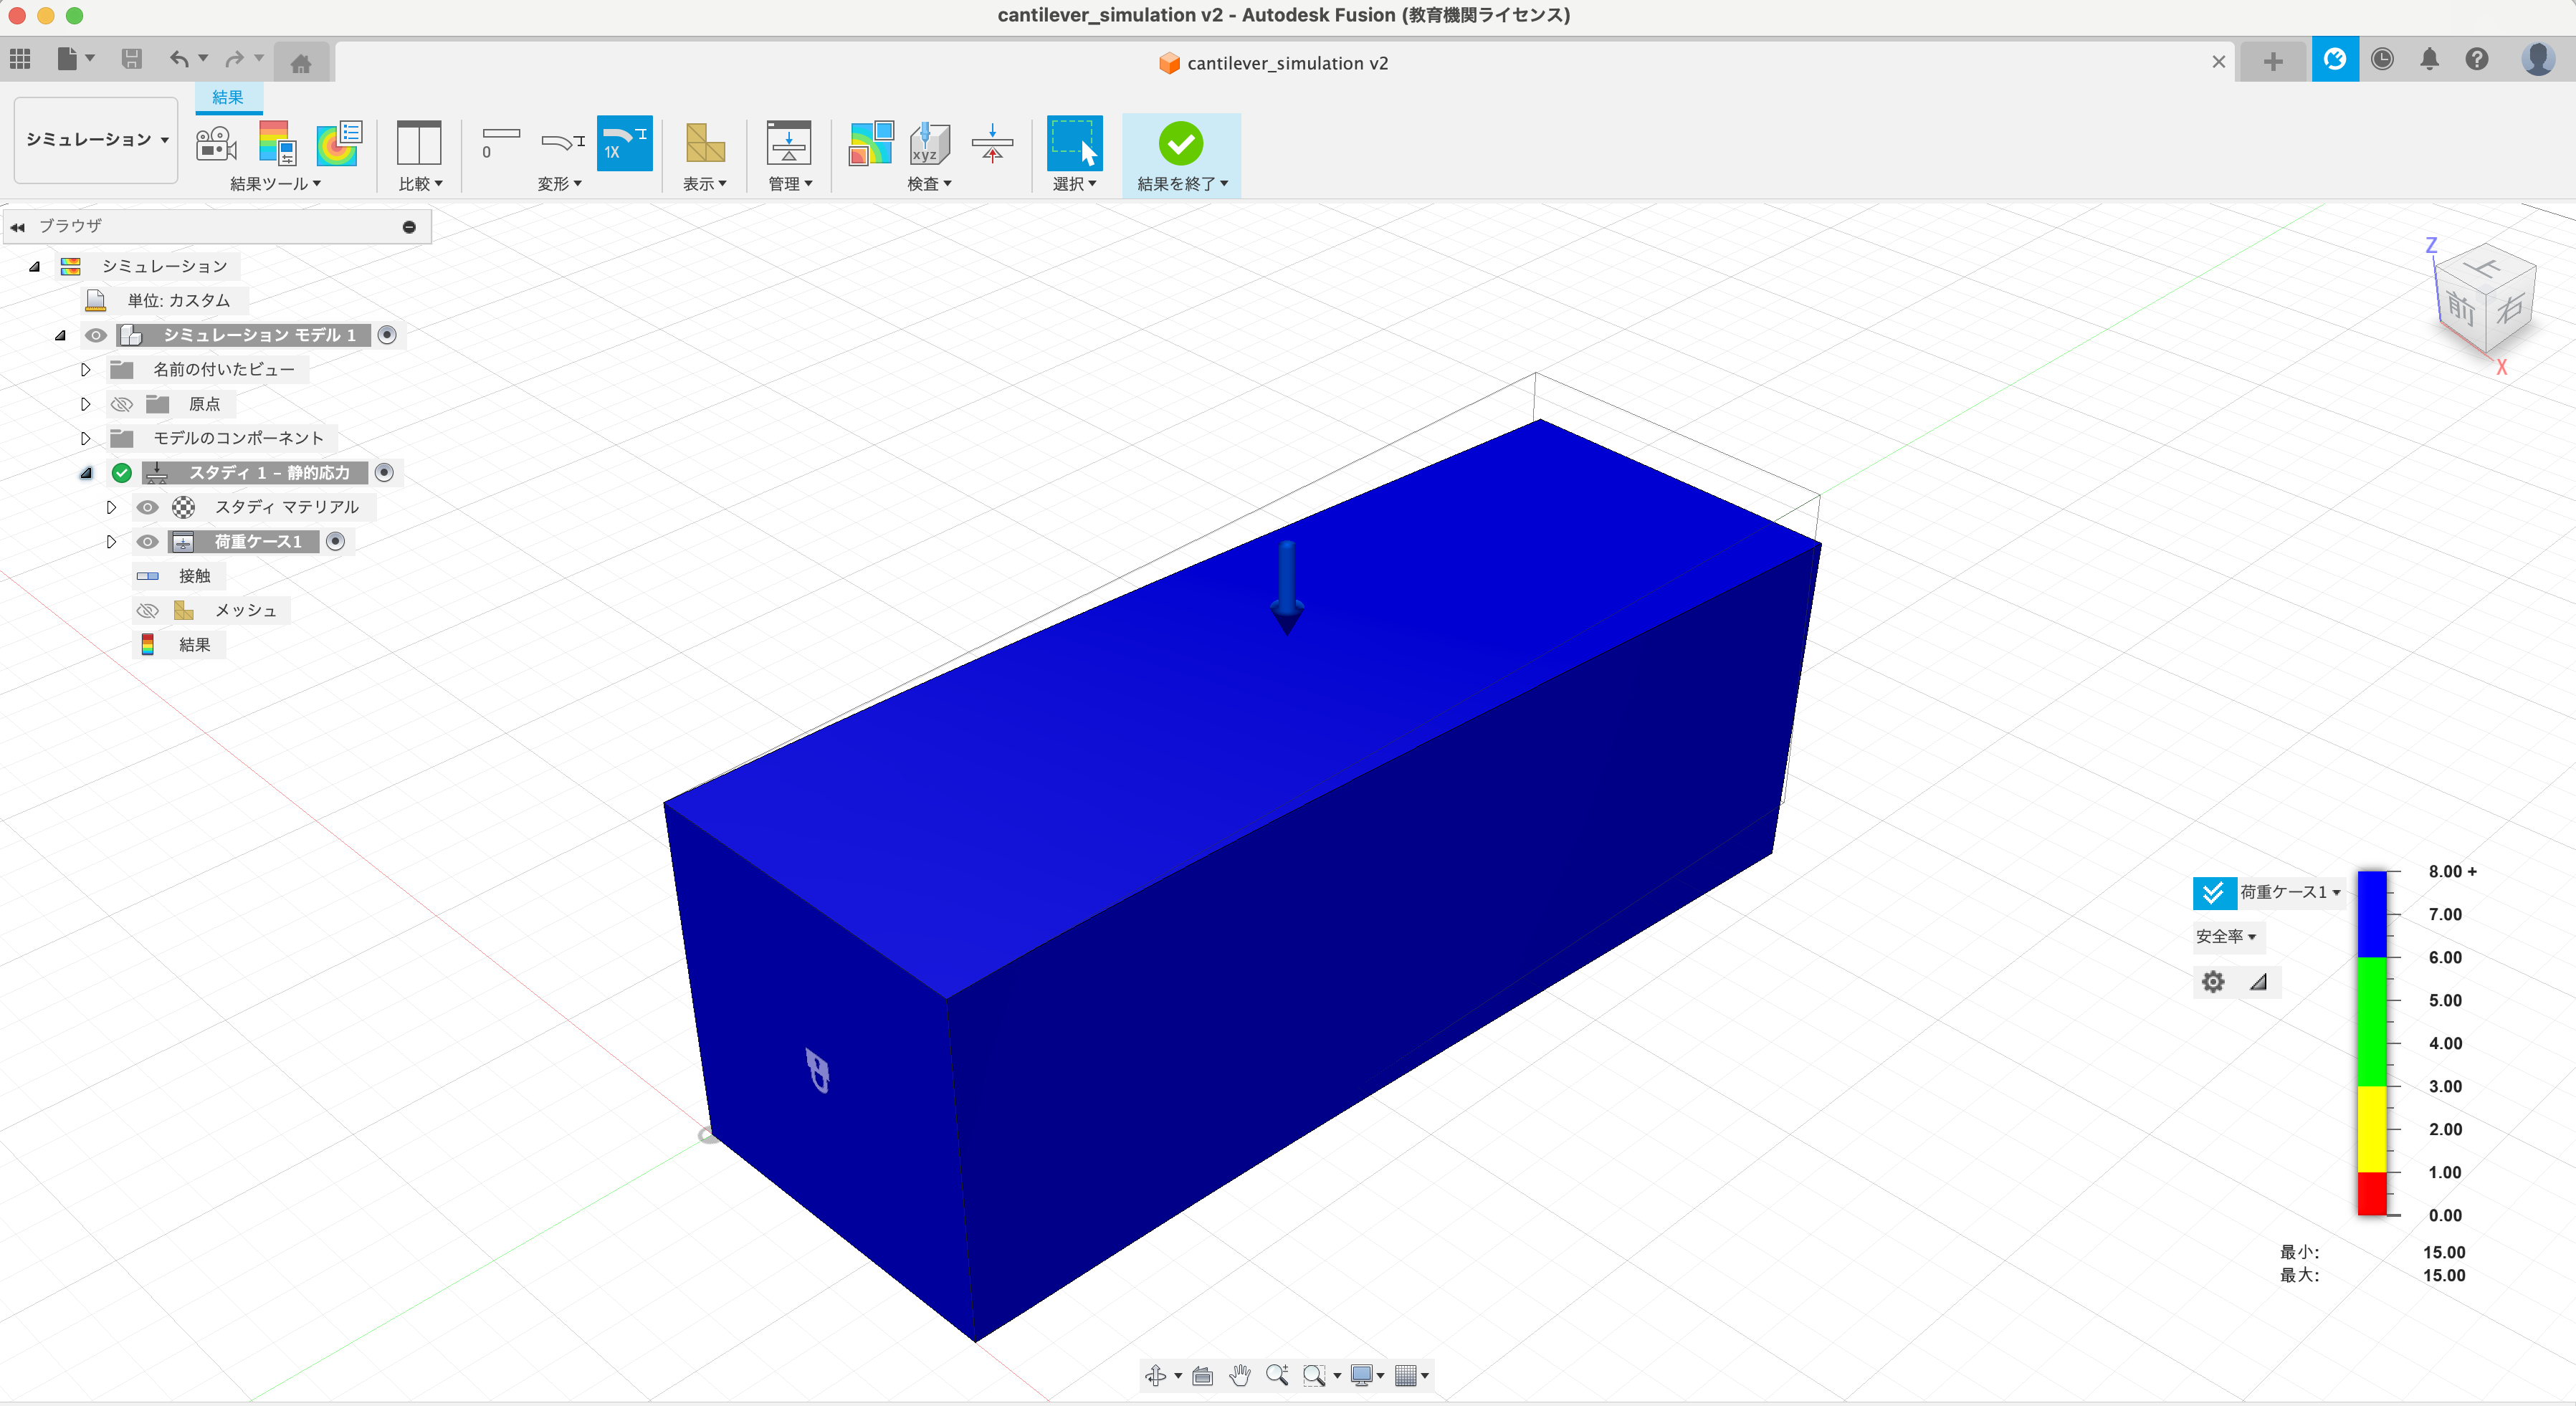Show the hidden メッシュ item

coord(147,610)
